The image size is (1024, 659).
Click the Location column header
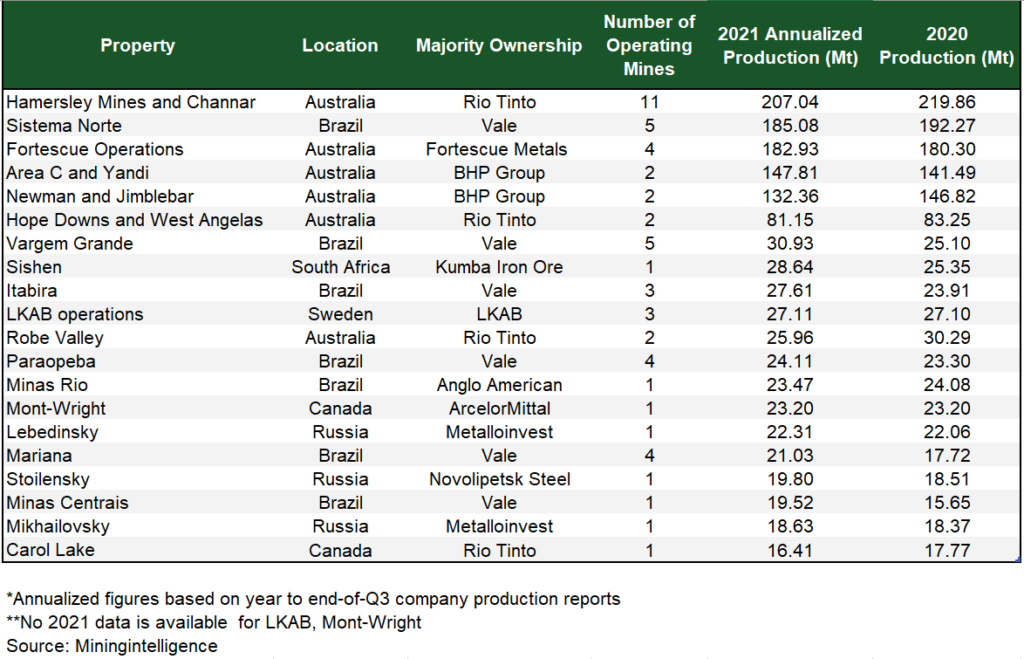tap(340, 46)
